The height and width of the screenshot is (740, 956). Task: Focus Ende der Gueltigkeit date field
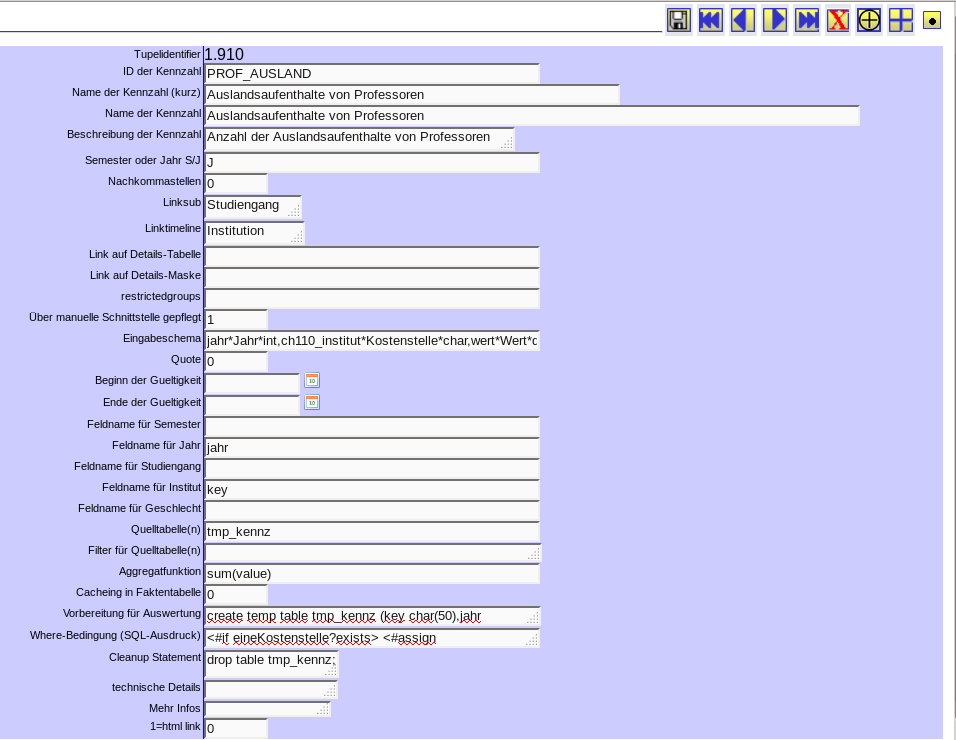point(252,405)
